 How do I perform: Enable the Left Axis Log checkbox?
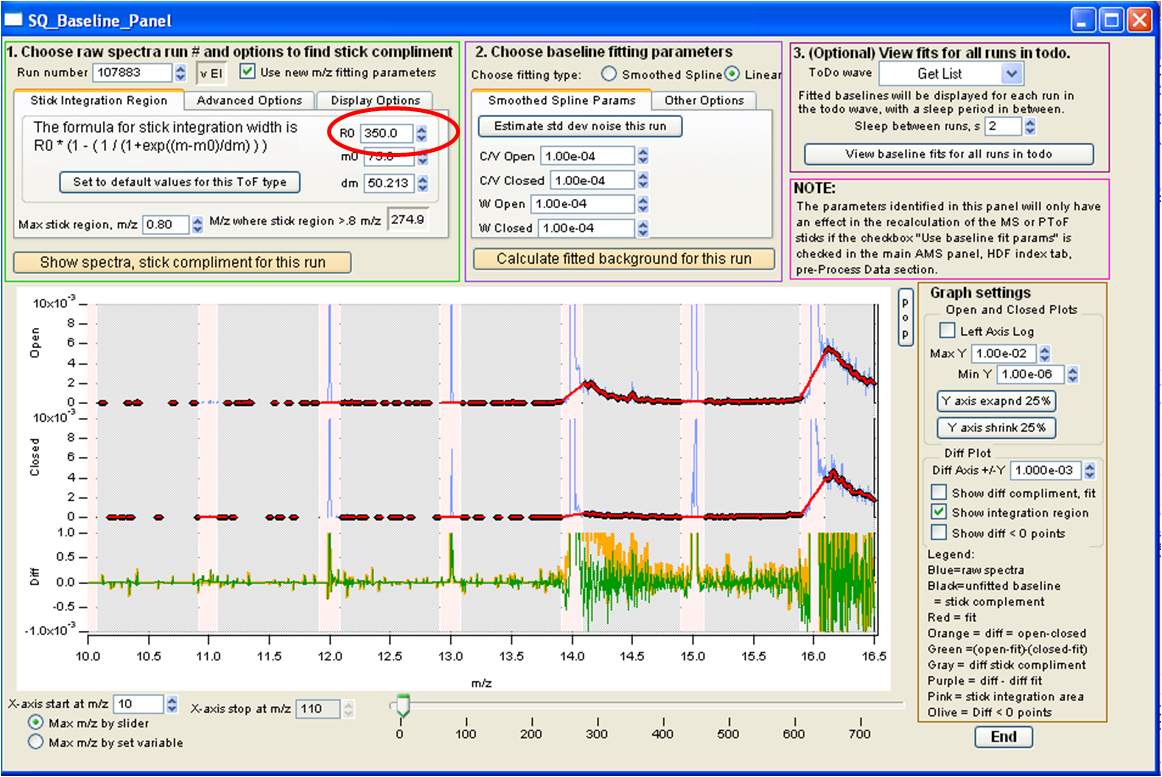947,331
